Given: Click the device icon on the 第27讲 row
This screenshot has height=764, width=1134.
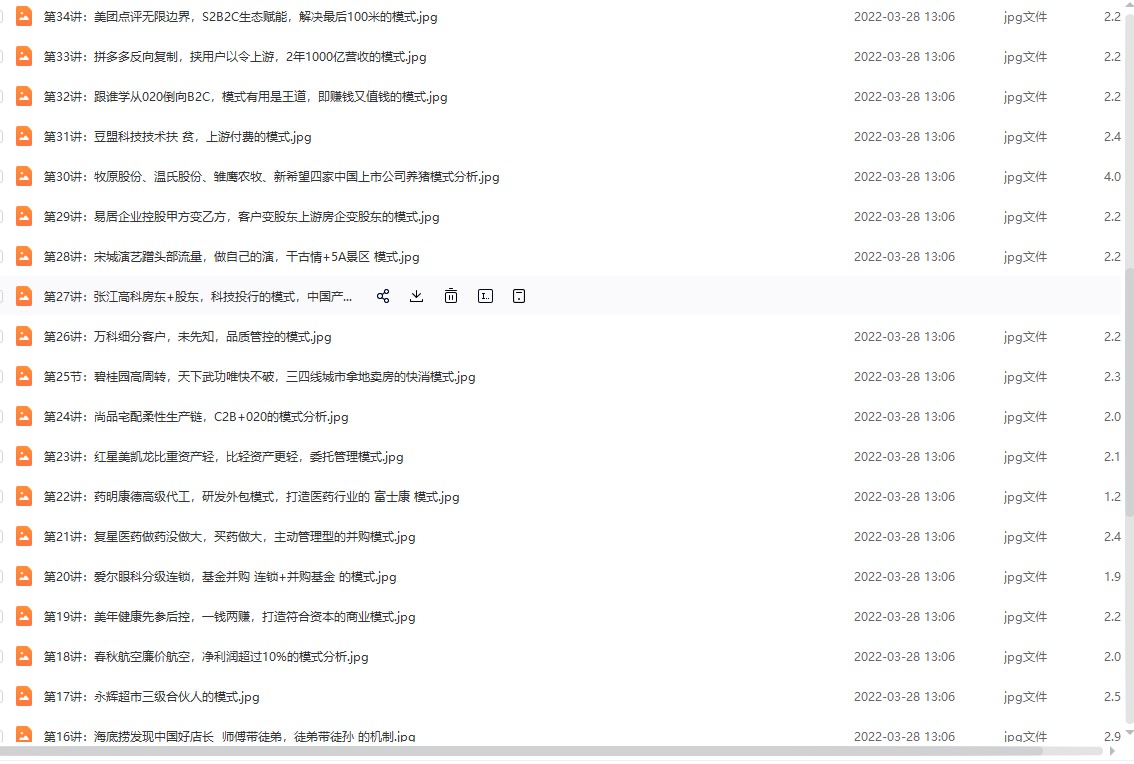Looking at the screenshot, I should pos(519,296).
